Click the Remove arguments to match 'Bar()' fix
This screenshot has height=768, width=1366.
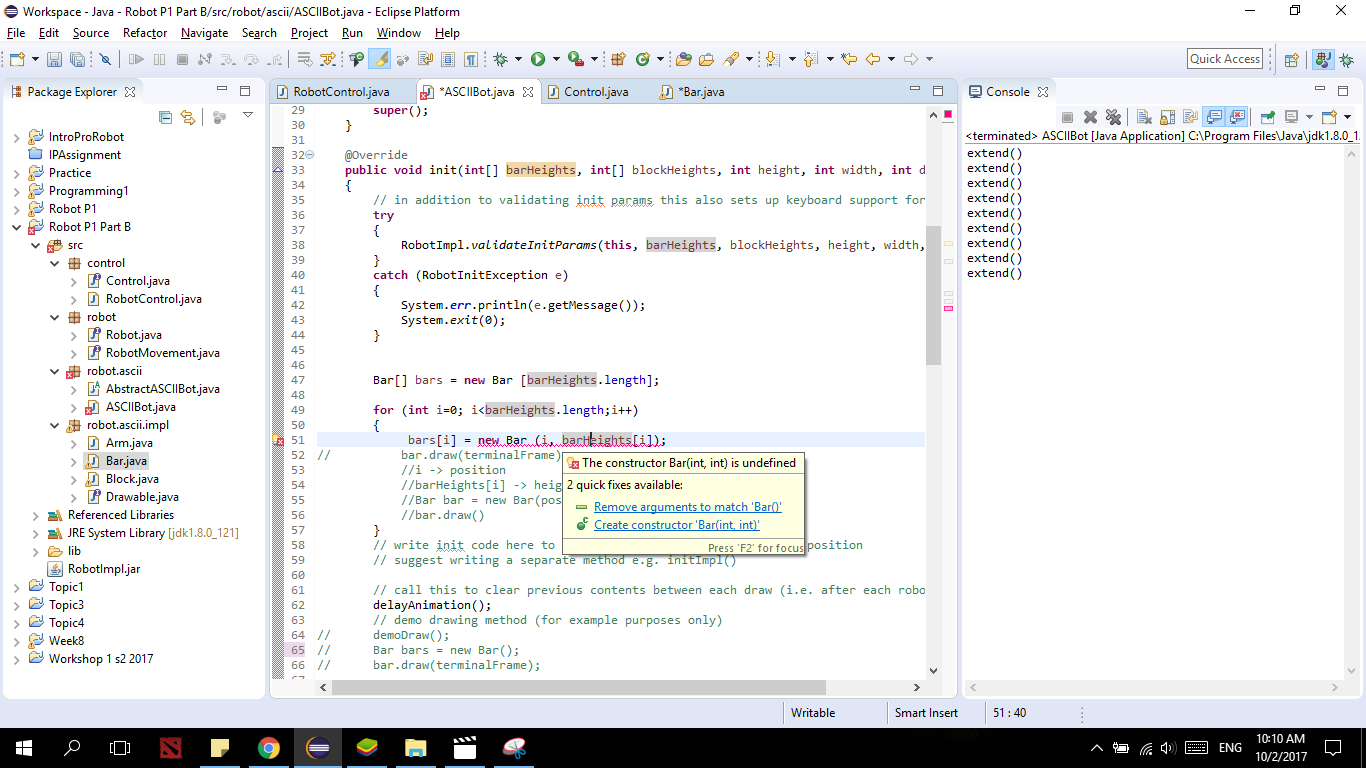pyautogui.click(x=687, y=507)
